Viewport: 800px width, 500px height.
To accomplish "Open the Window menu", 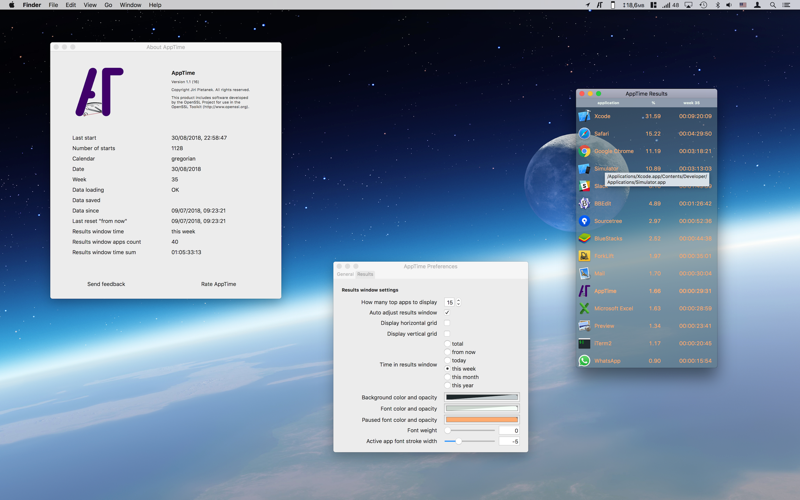I will [131, 5].
